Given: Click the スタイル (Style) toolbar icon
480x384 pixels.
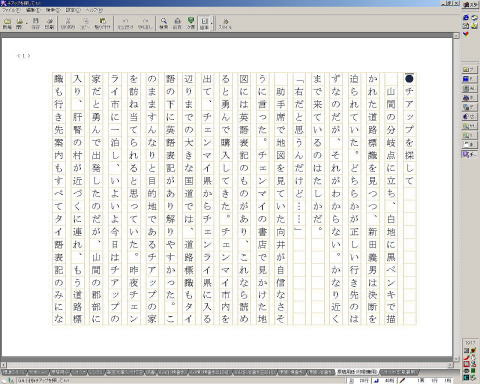Looking at the screenshot, I should tap(225, 23).
